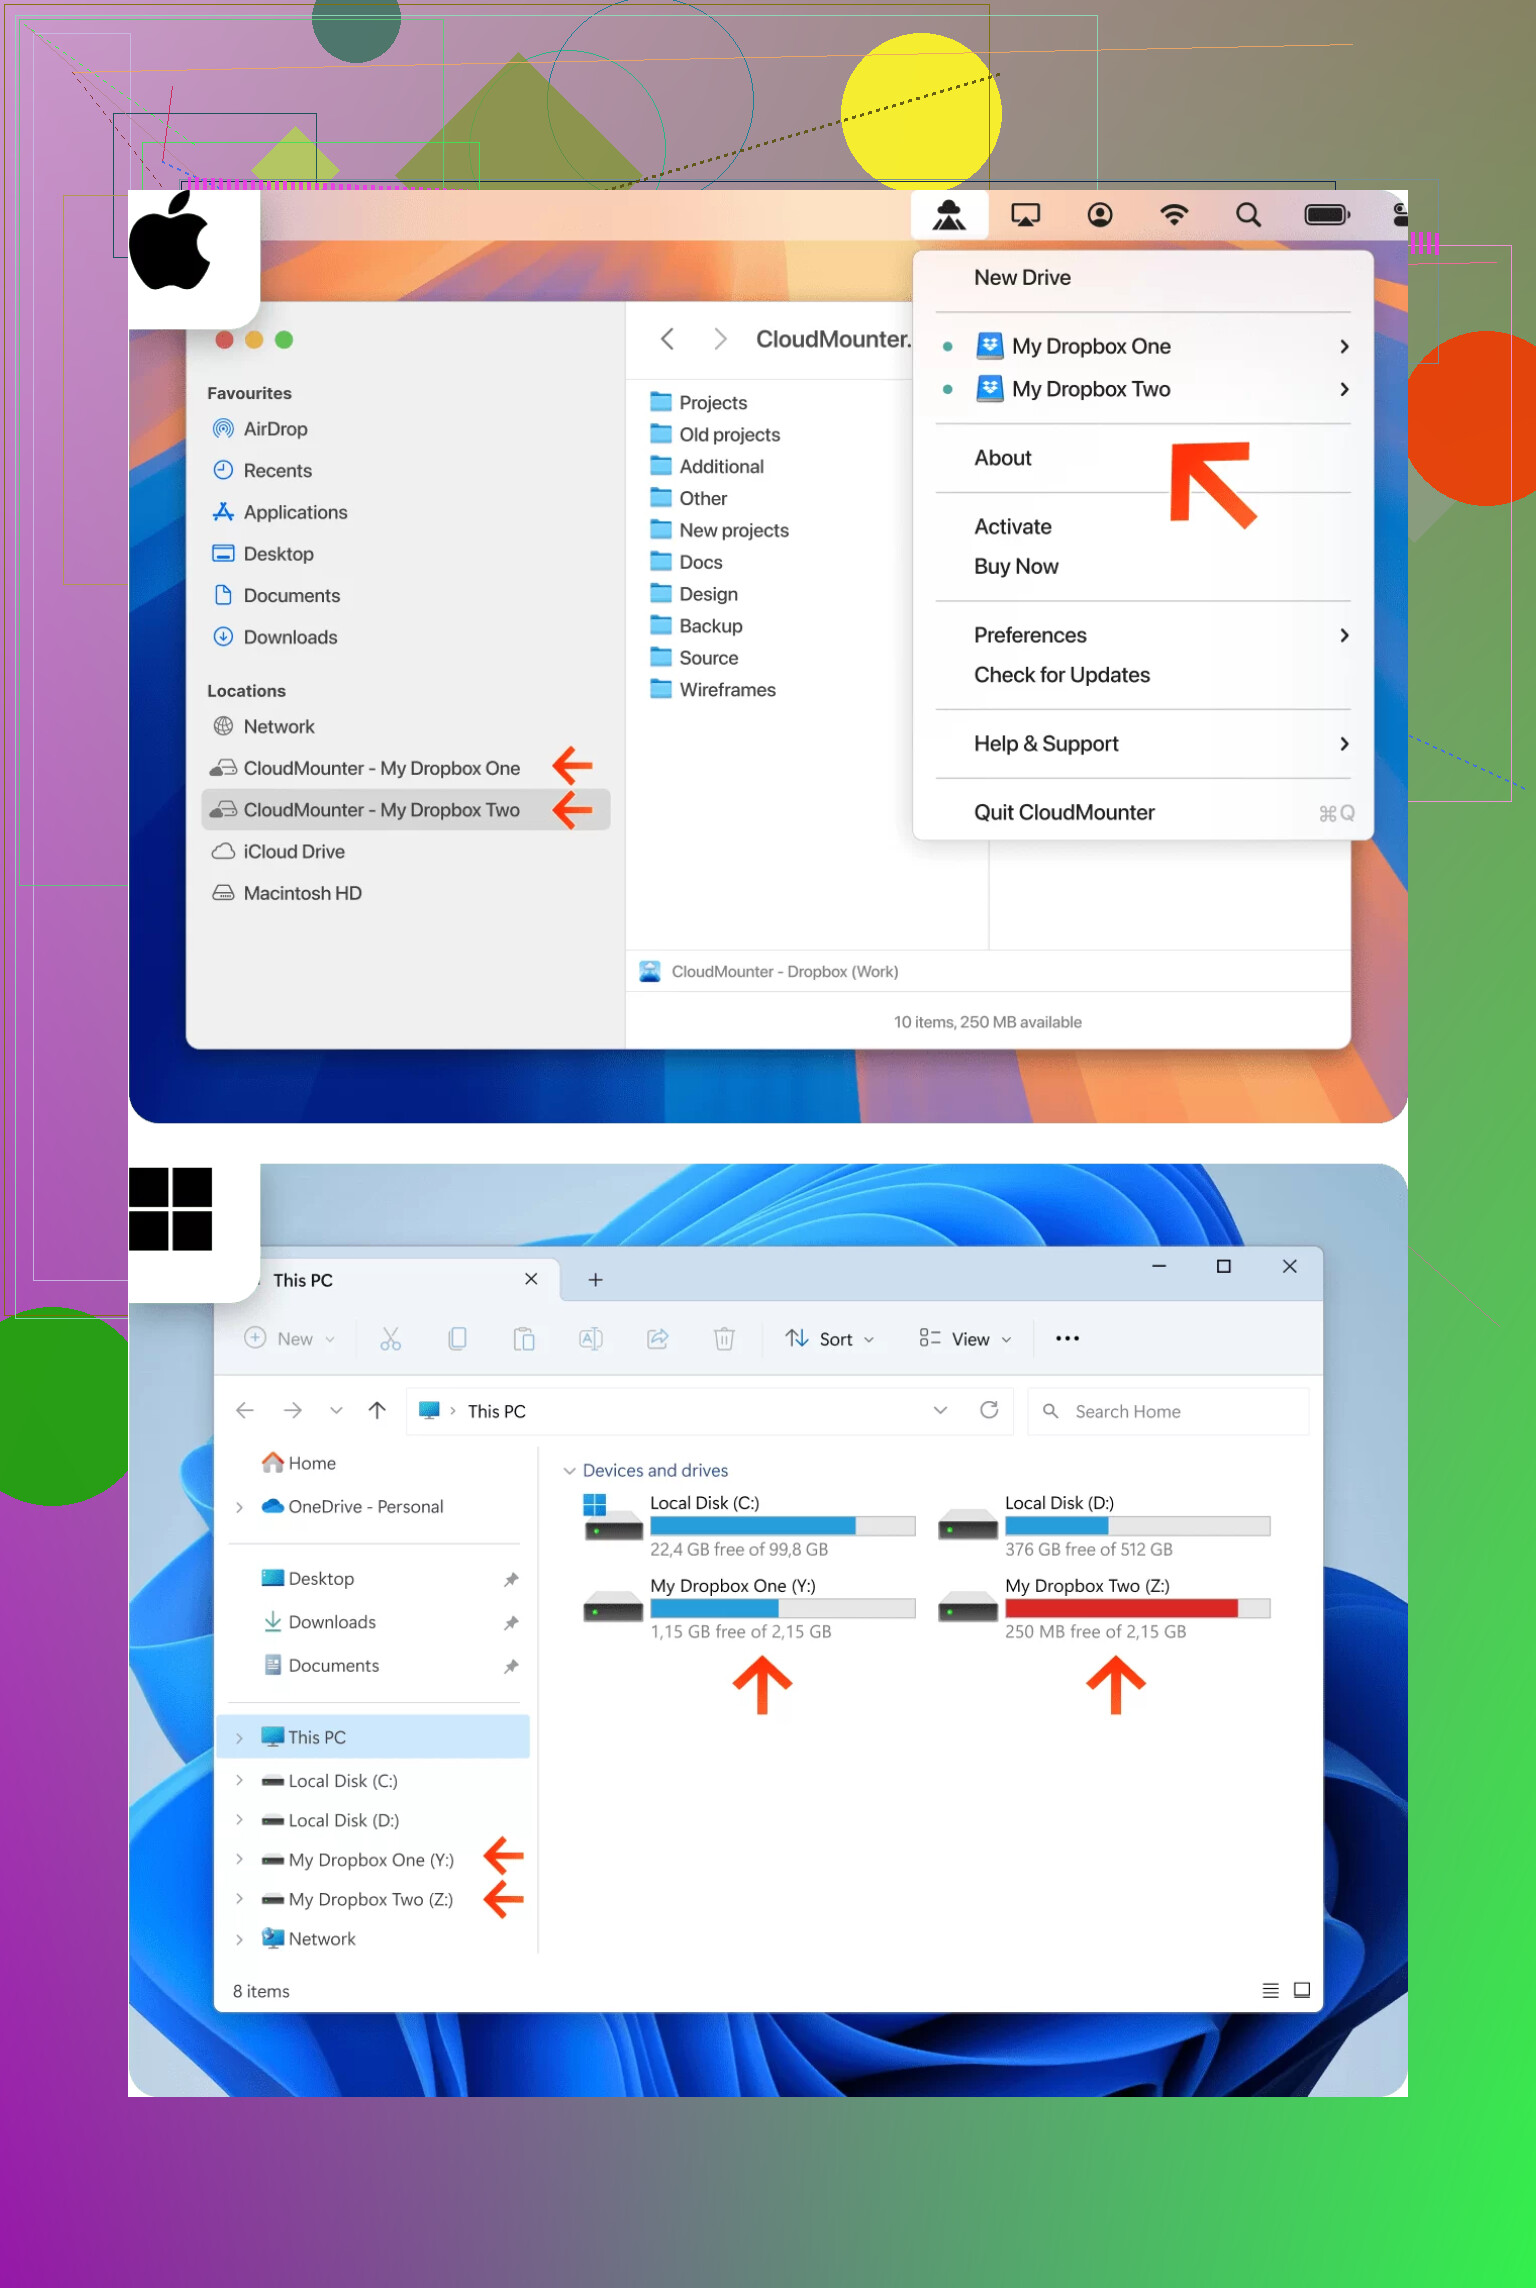Open the user account menu bar icon
Screen dimensions: 1536x2288
[x=1100, y=215]
